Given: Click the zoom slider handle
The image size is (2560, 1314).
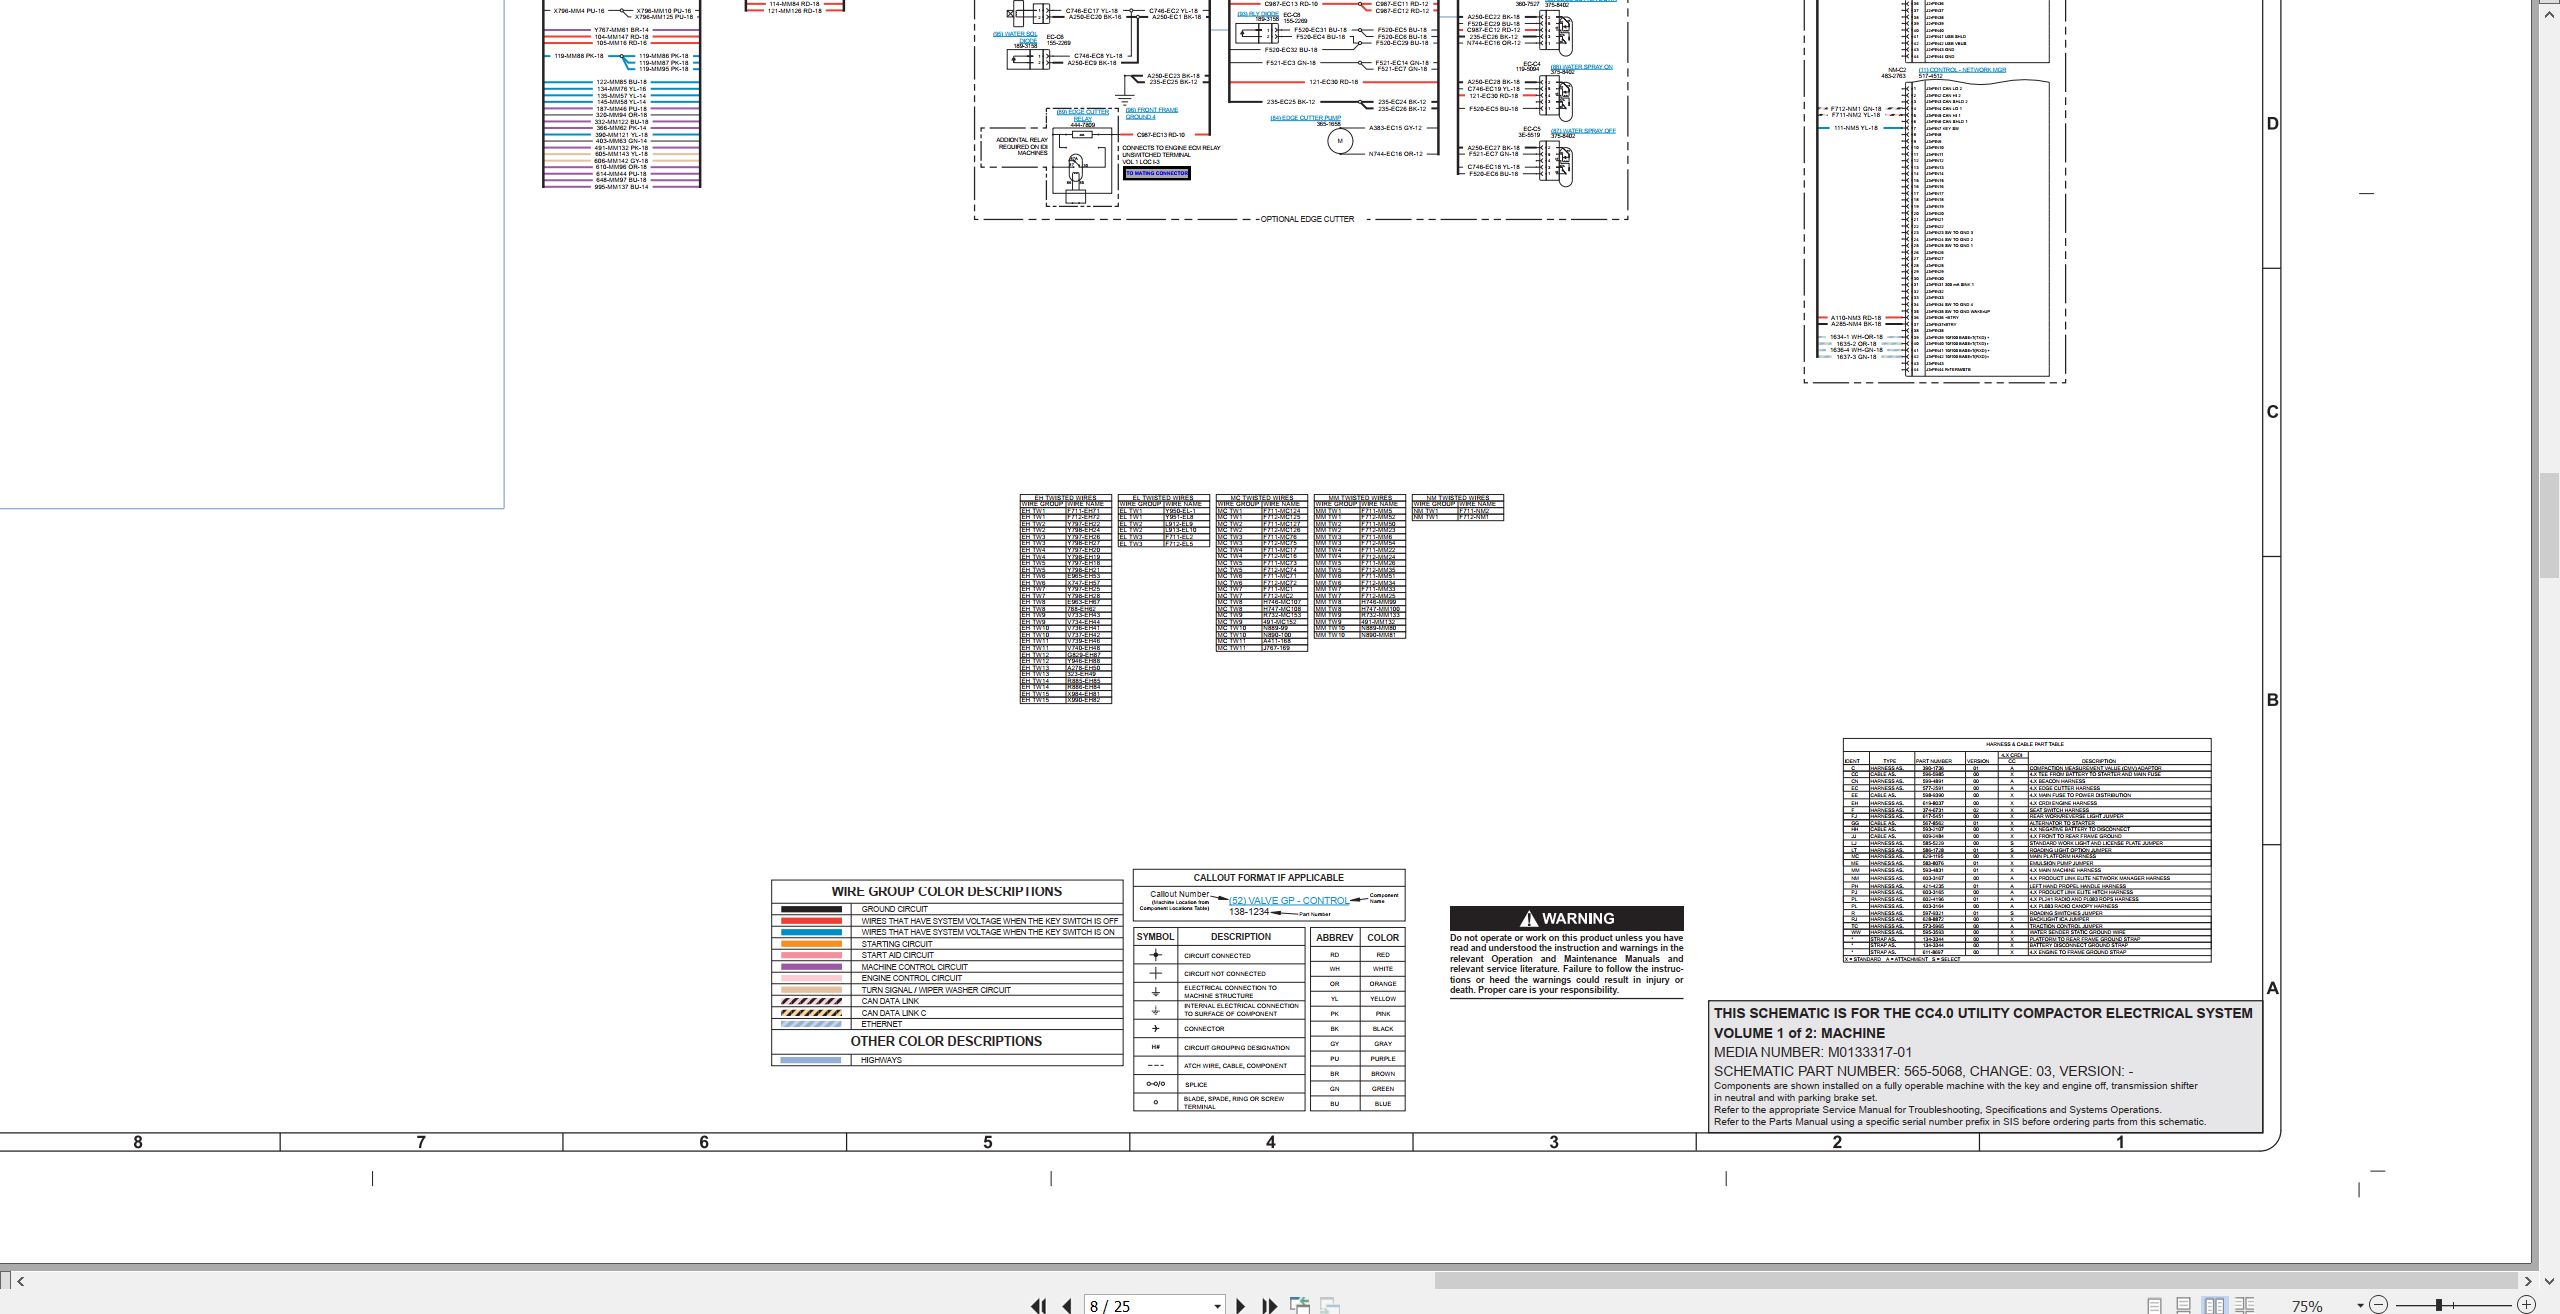Looking at the screenshot, I should 2439,1305.
